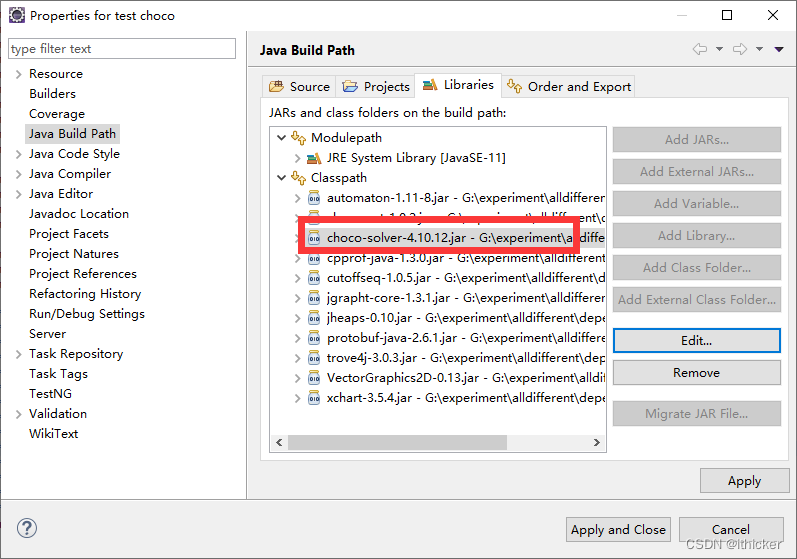Click the Add Library... button
This screenshot has width=797, height=559.
[696, 235]
